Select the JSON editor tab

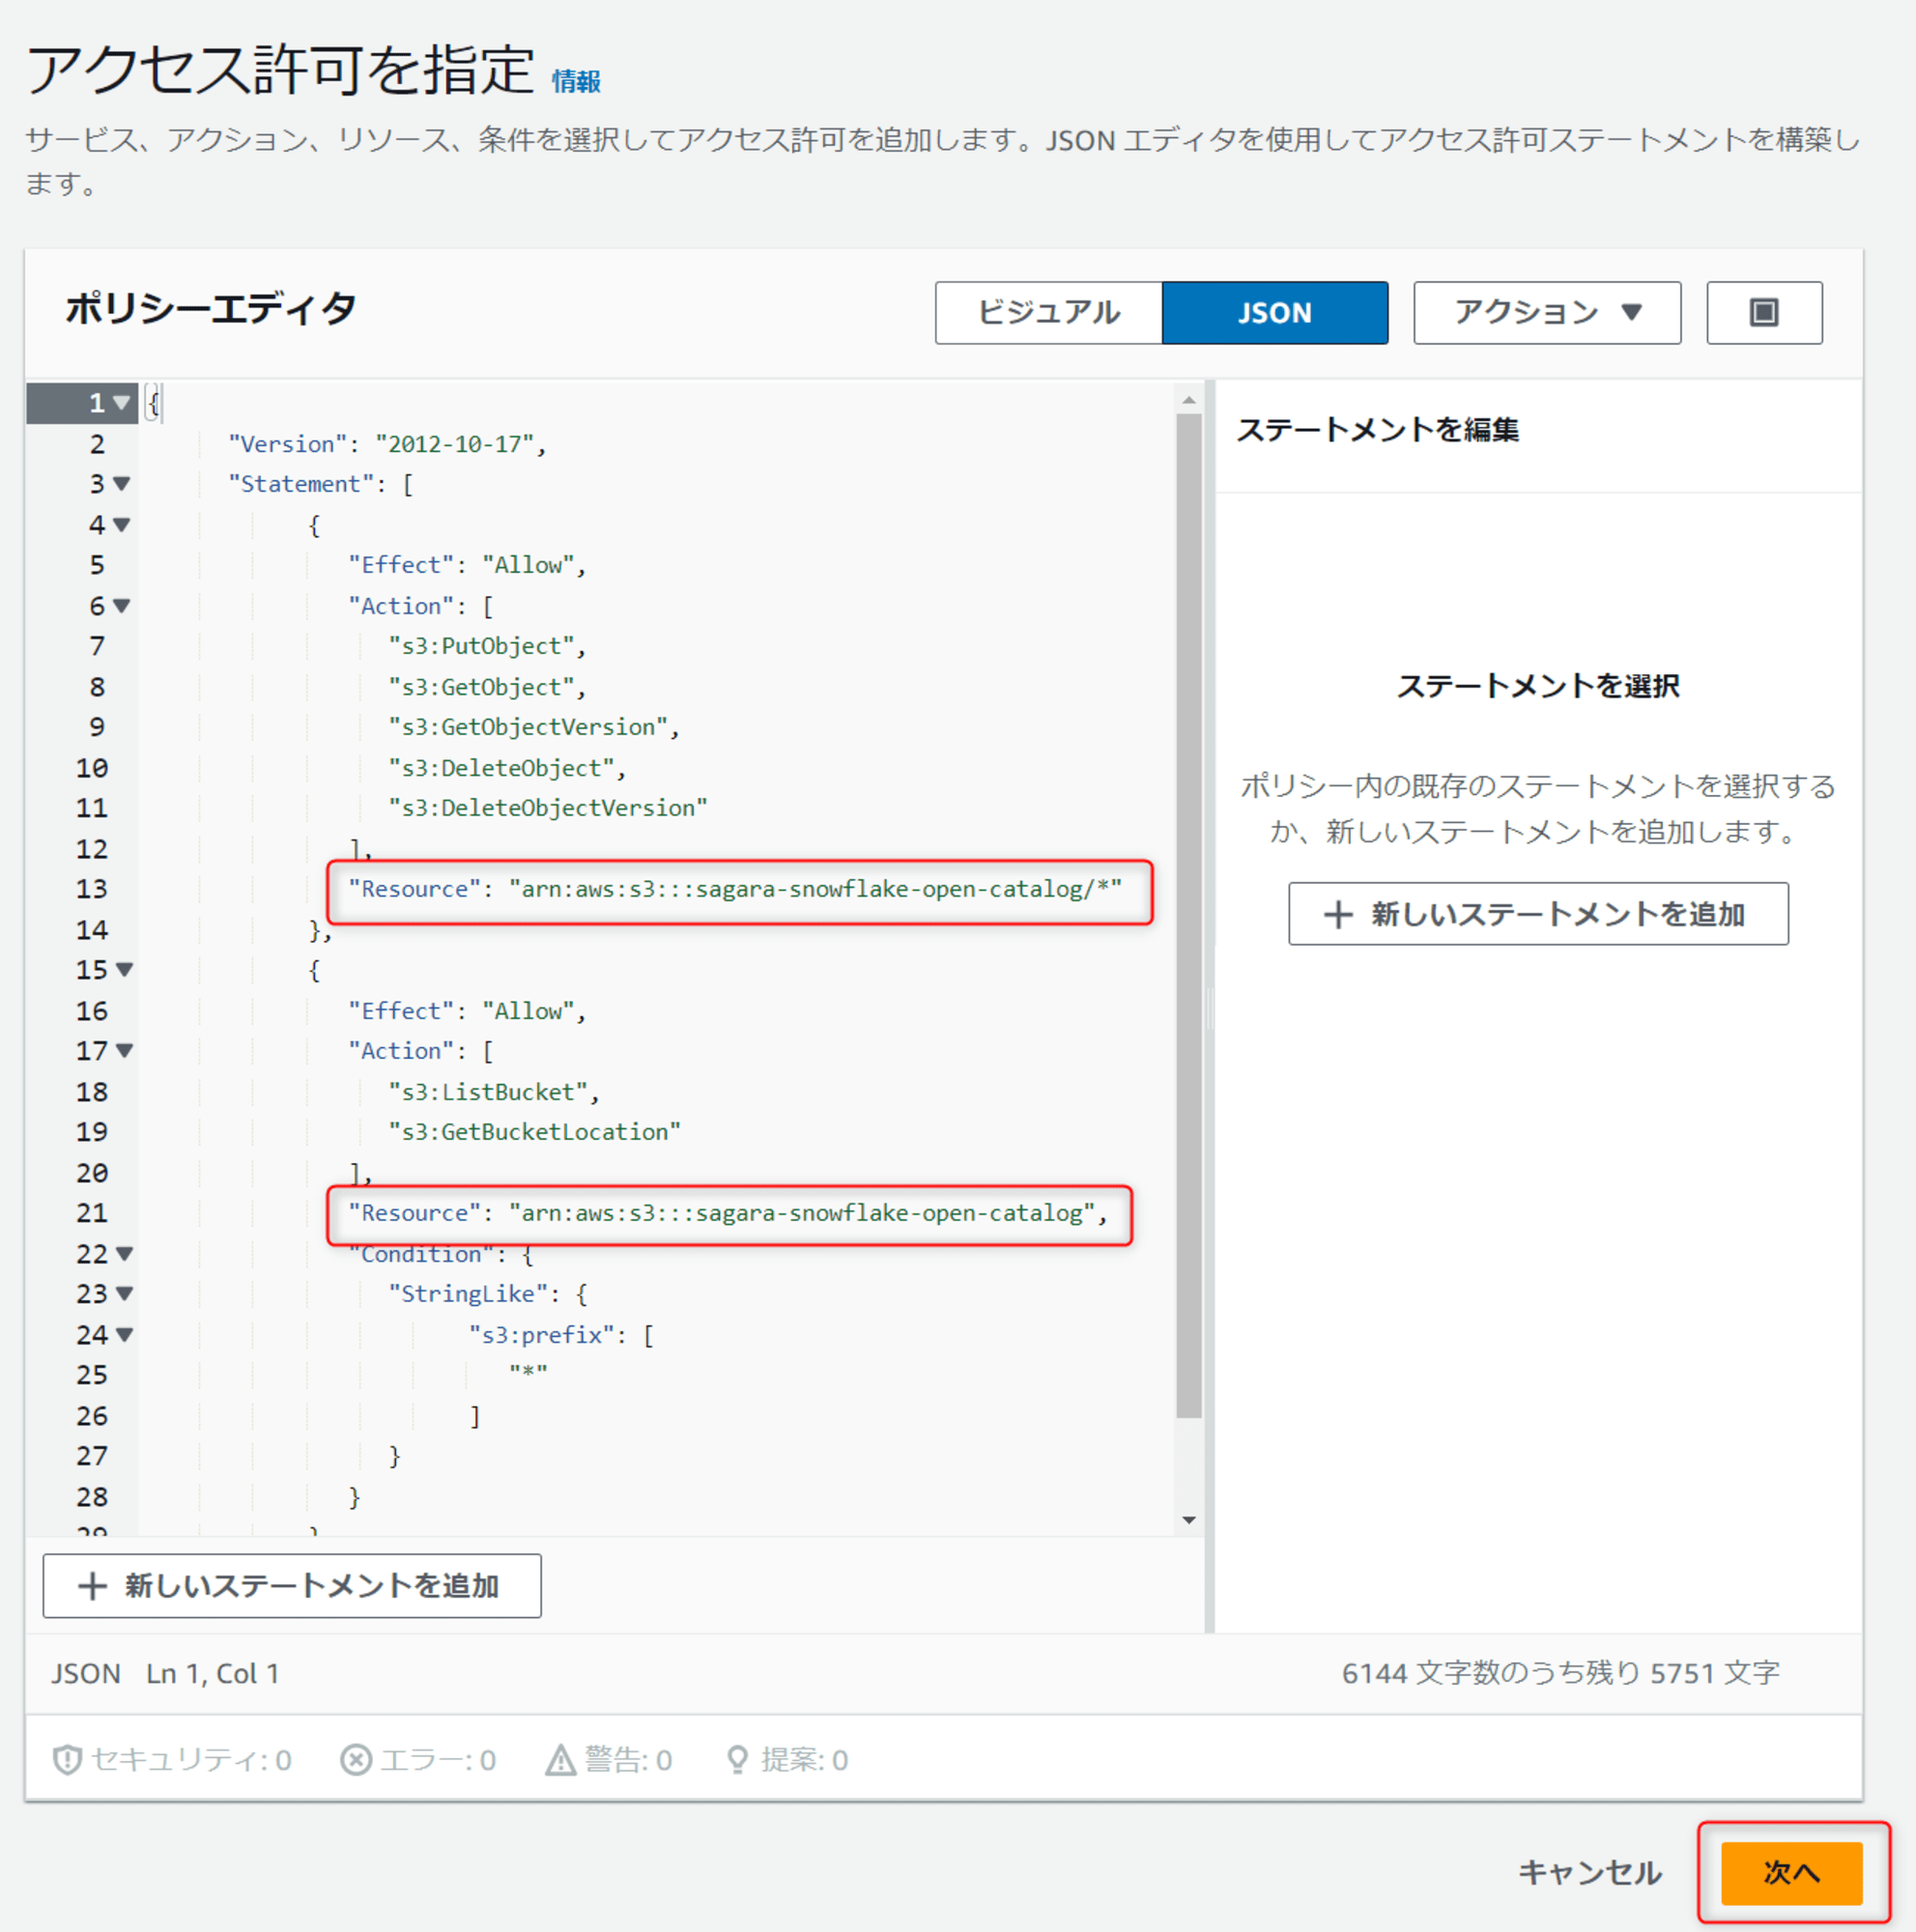pyautogui.click(x=1274, y=313)
